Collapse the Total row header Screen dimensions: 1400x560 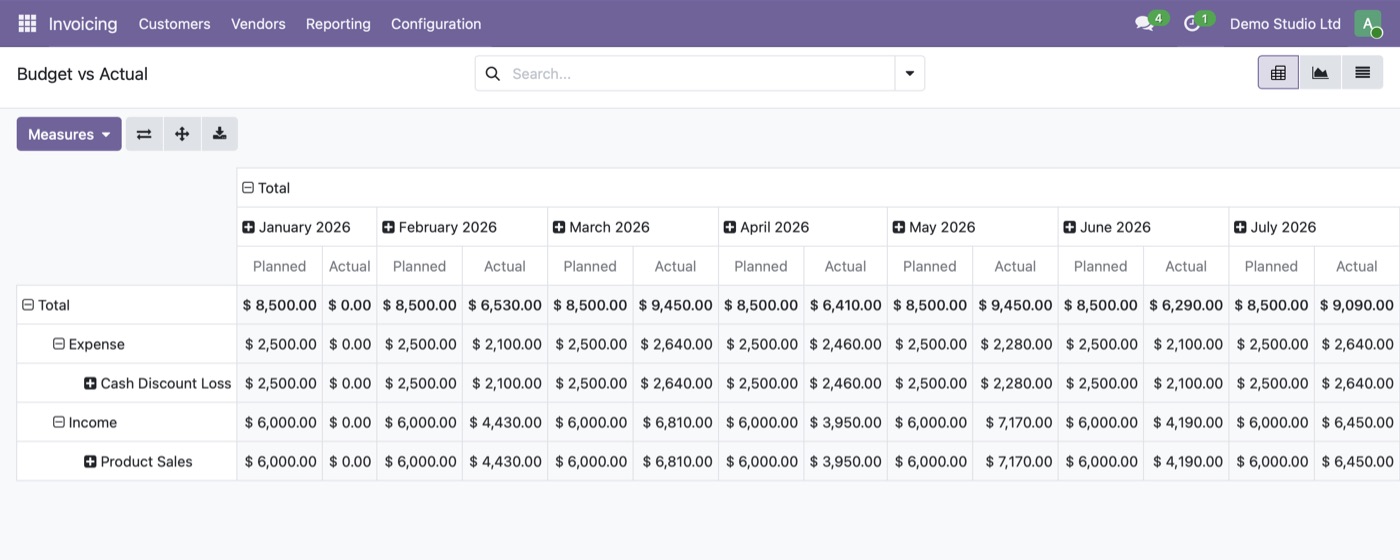click(47, 305)
